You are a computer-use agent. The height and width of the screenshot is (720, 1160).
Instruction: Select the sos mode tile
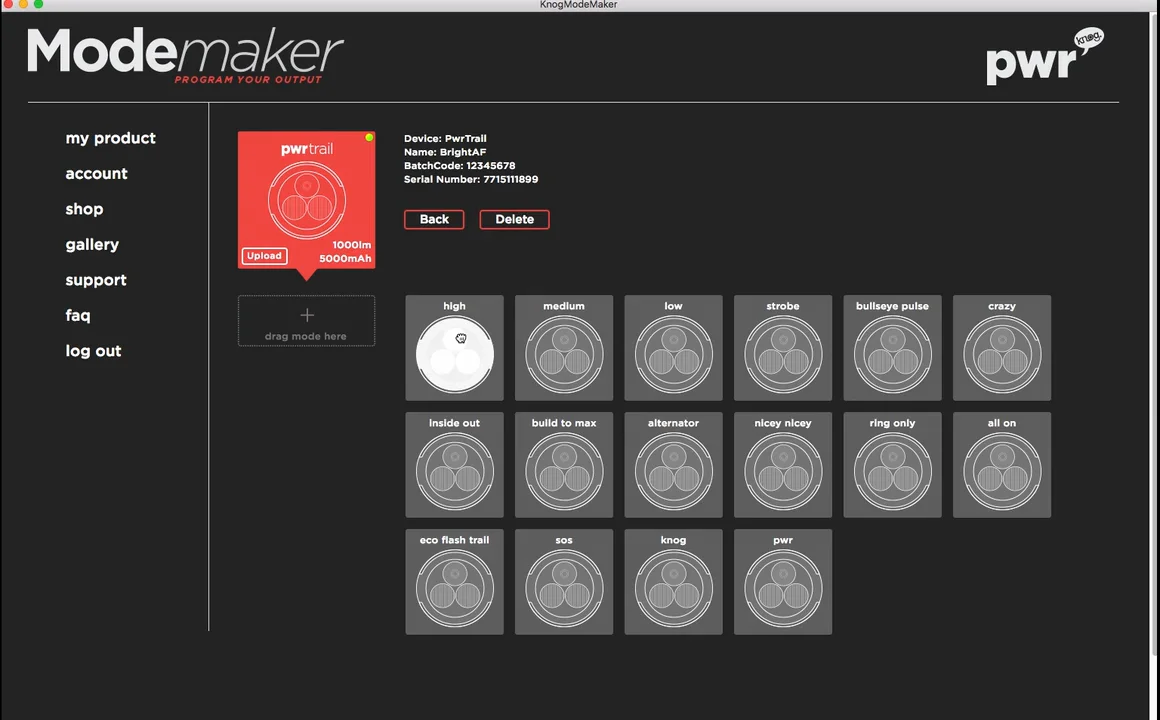coord(564,582)
